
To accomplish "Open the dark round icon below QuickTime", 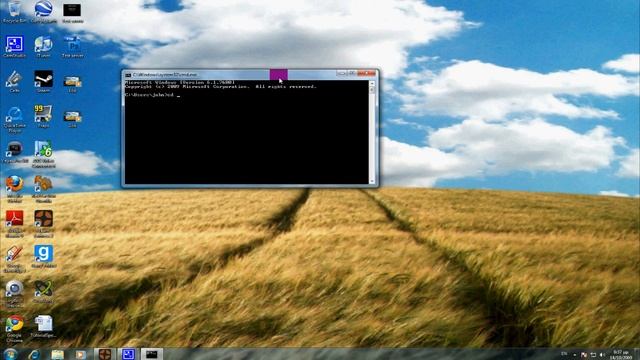I will pos(15,152).
